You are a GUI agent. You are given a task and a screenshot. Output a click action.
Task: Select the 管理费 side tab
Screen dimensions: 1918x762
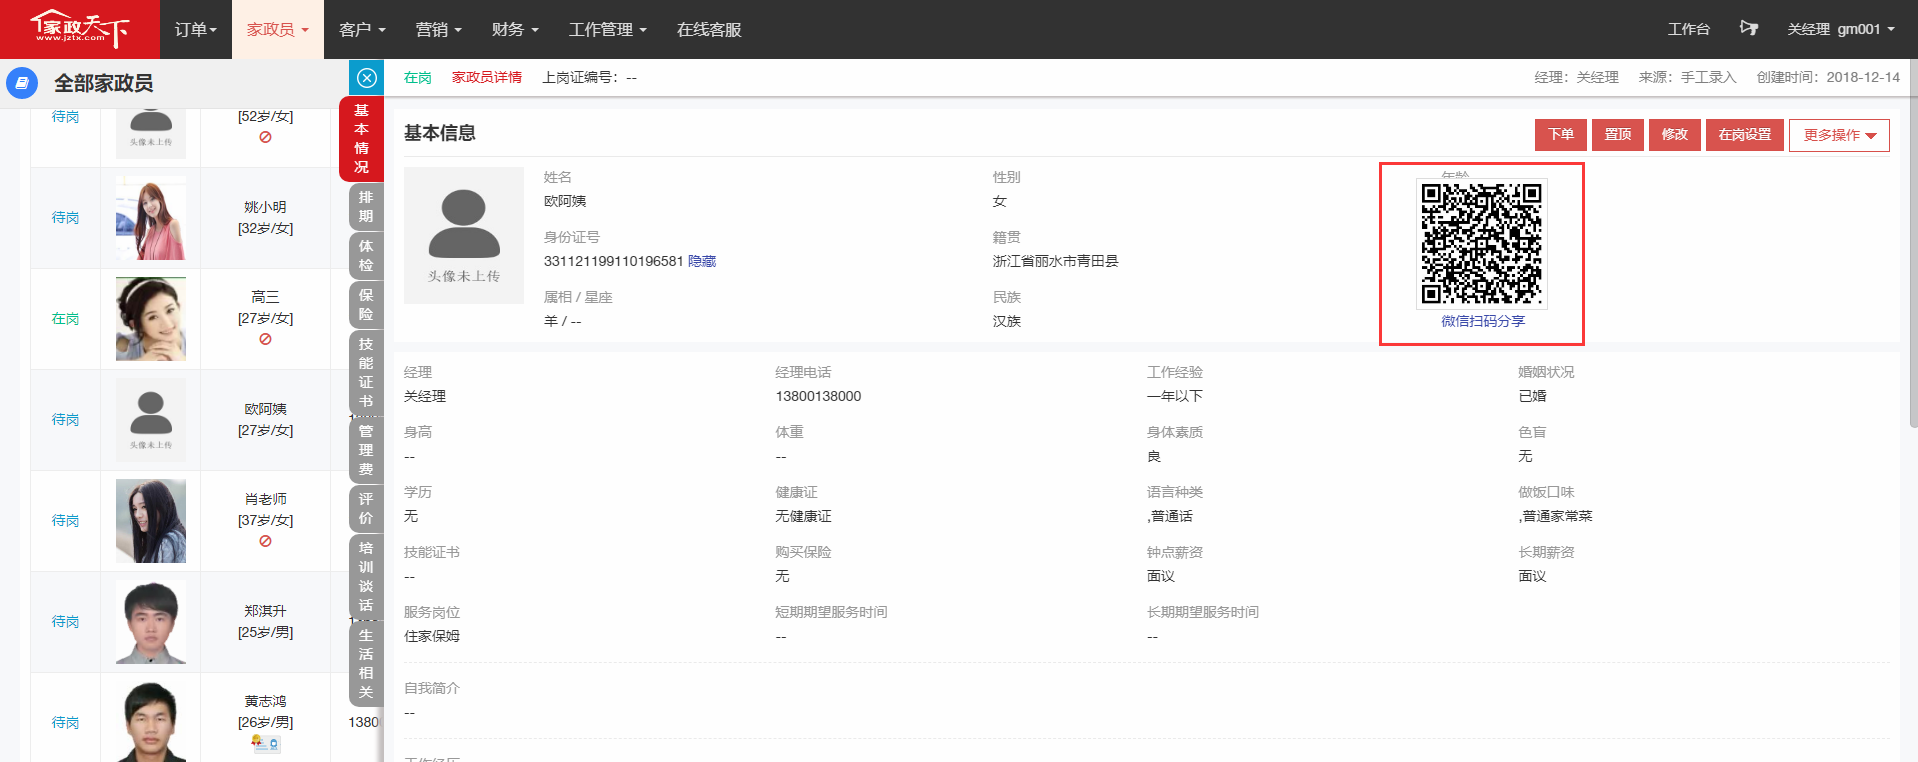pyautogui.click(x=366, y=449)
